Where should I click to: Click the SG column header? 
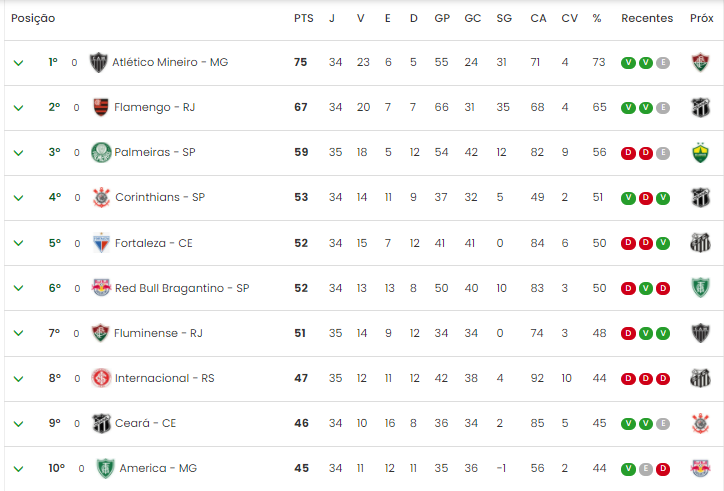504,18
